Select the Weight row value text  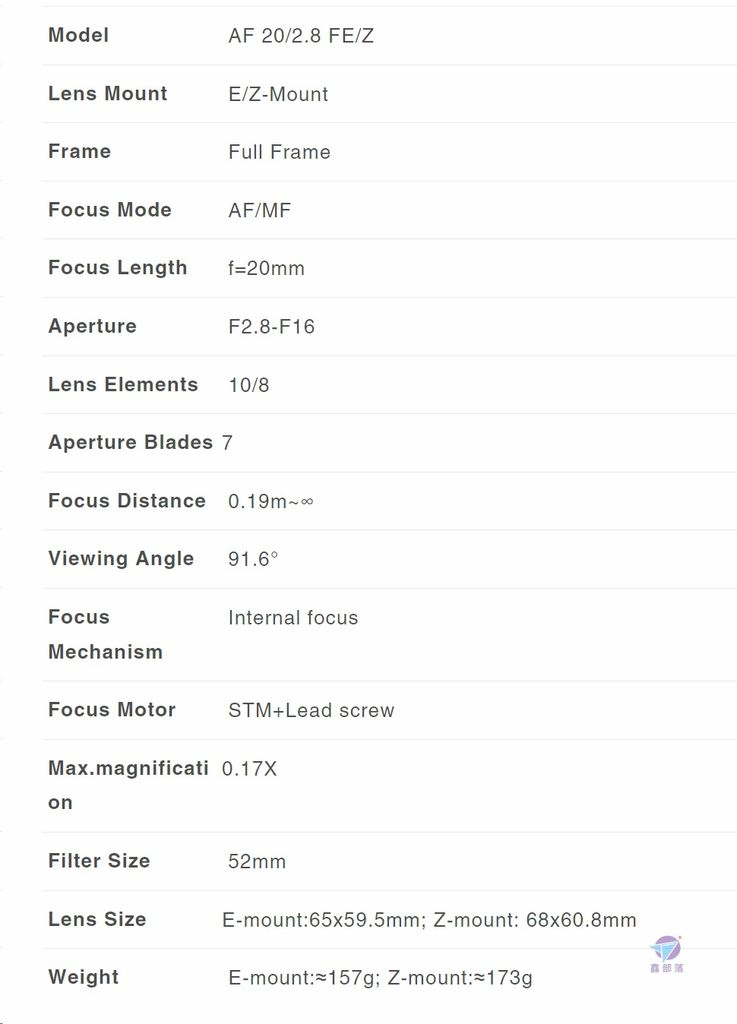pyautogui.click(x=381, y=978)
